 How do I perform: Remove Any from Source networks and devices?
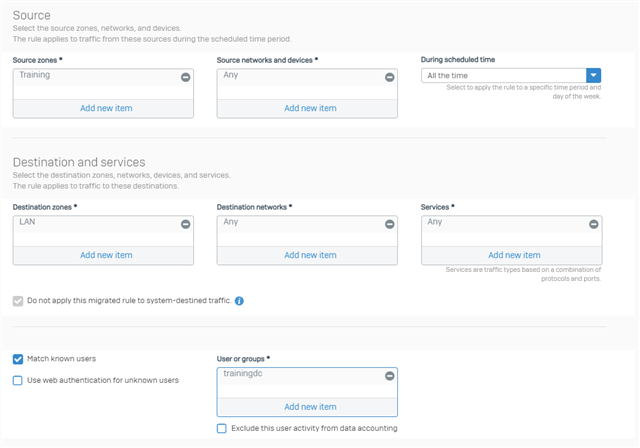pyautogui.click(x=389, y=77)
